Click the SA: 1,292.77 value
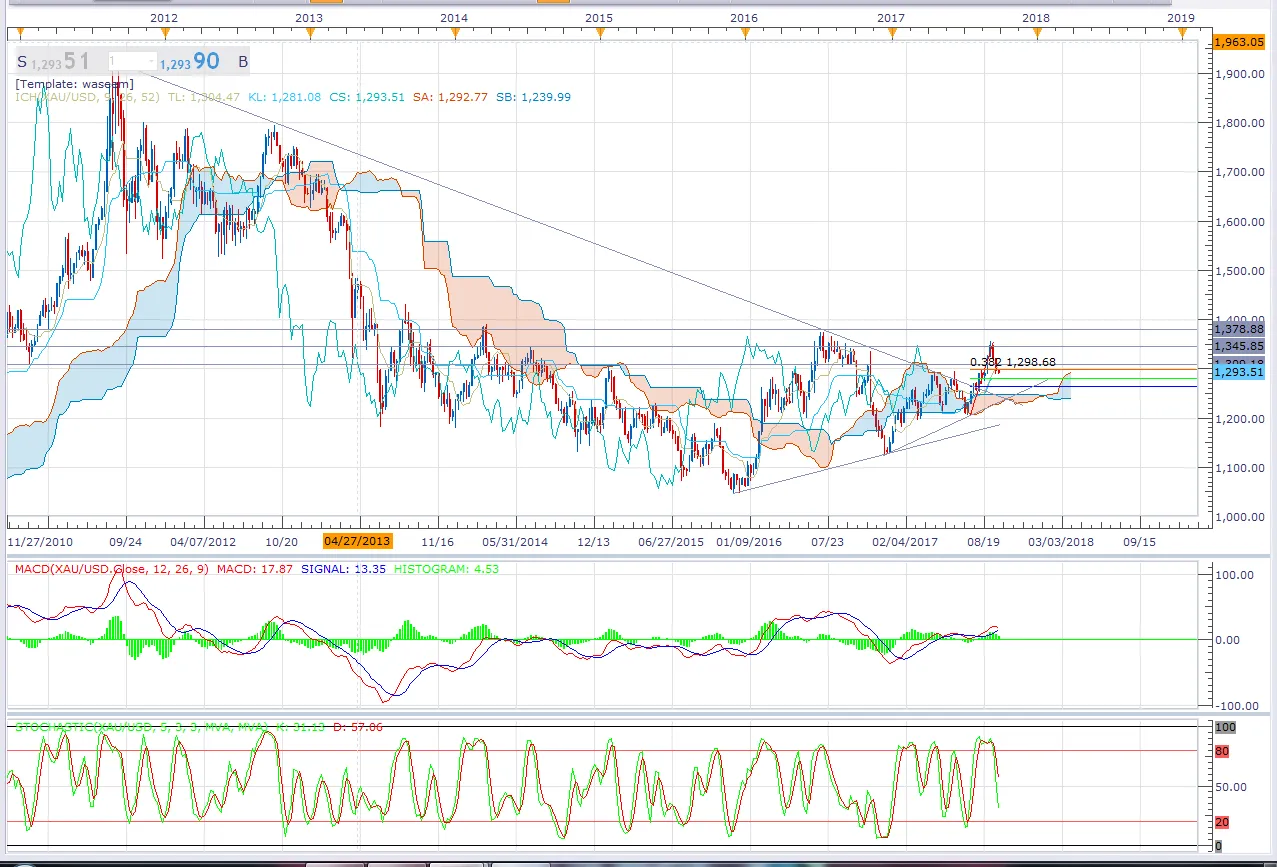1277x867 pixels. point(450,97)
